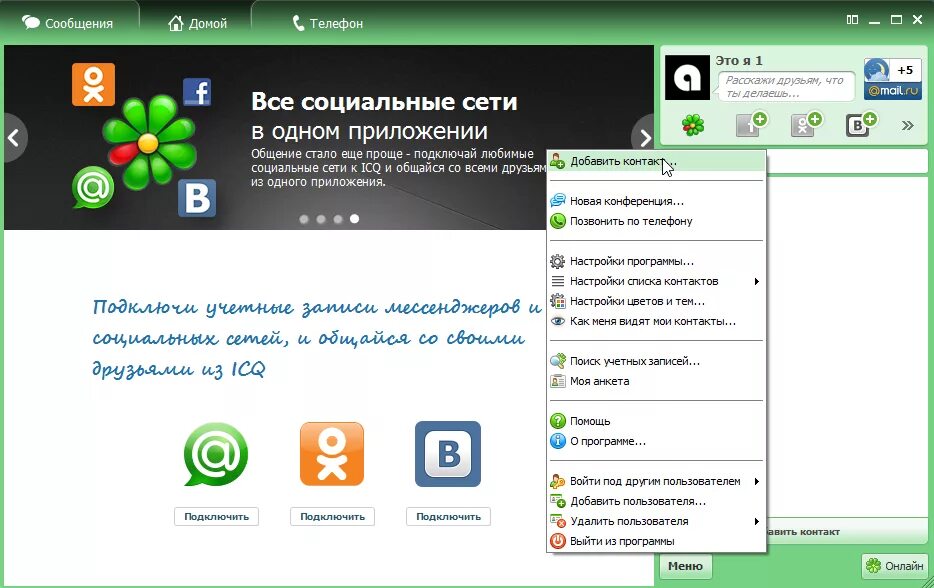The image size is (934, 588).
Task: Click Подключить under Odnoklassniki
Action: point(332,517)
